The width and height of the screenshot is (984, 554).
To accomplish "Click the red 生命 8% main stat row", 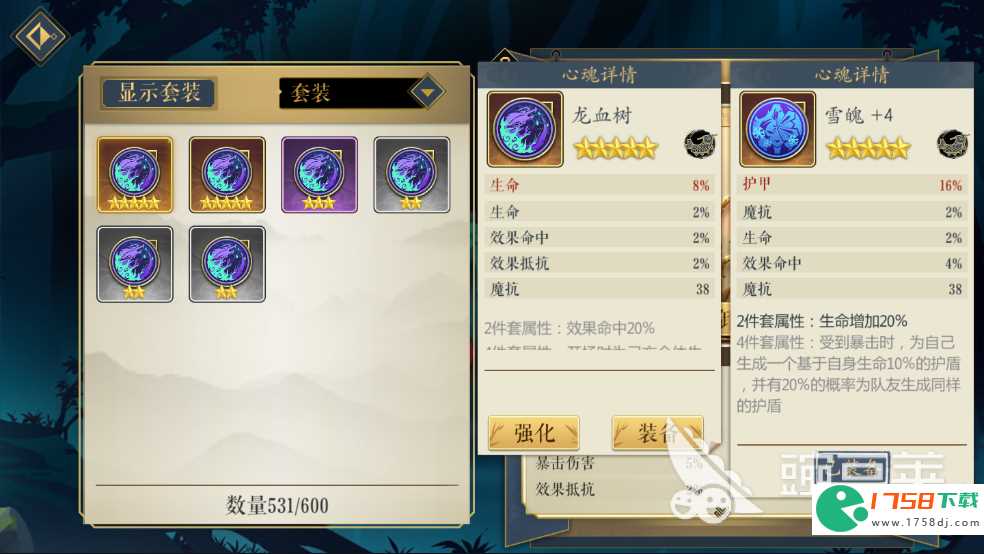I will (x=599, y=185).
